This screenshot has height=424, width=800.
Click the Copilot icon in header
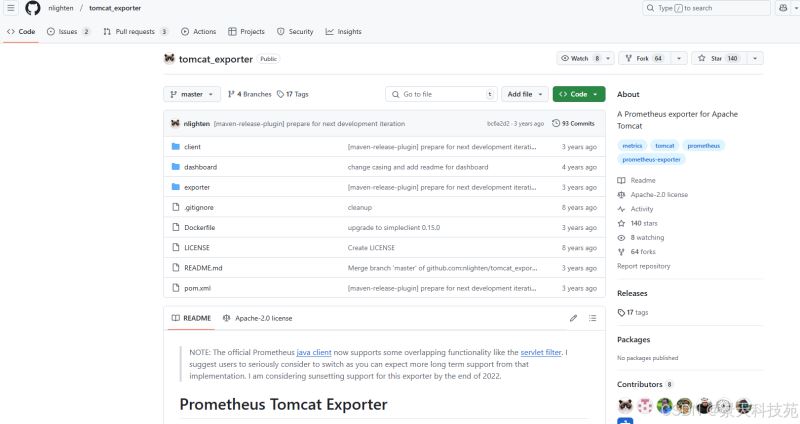coord(782,8)
